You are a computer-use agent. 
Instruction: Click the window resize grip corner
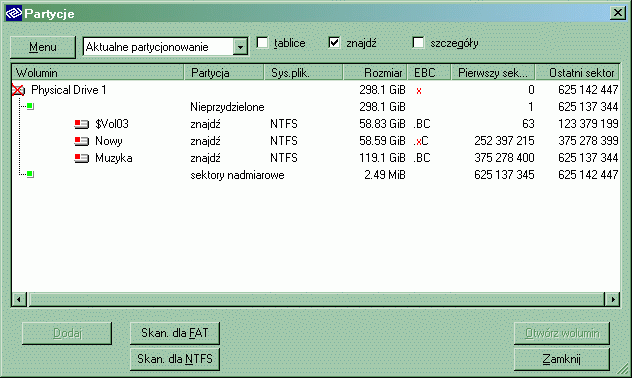pos(624,369)
